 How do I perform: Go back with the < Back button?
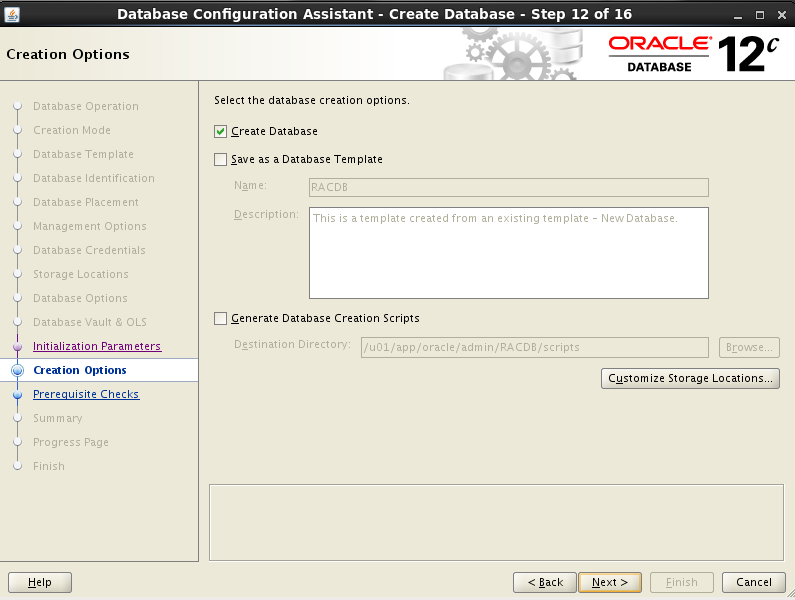(545, 582)
